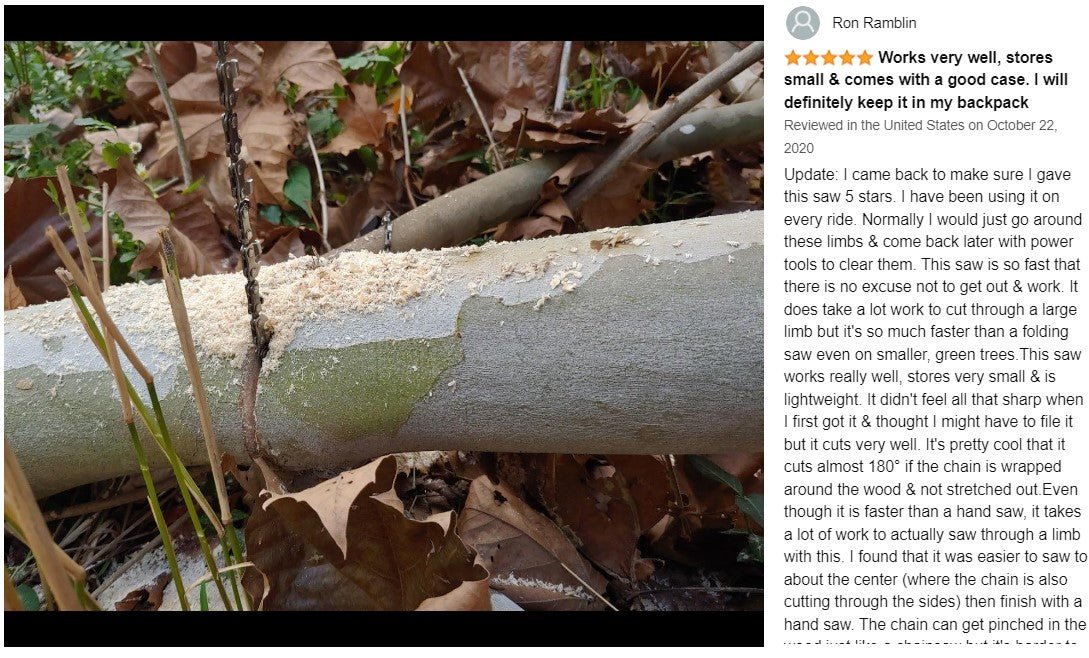Click the black bar above the photo
Image resolution: width=1089 pixels, height=658 pixels.
[383, 23]
